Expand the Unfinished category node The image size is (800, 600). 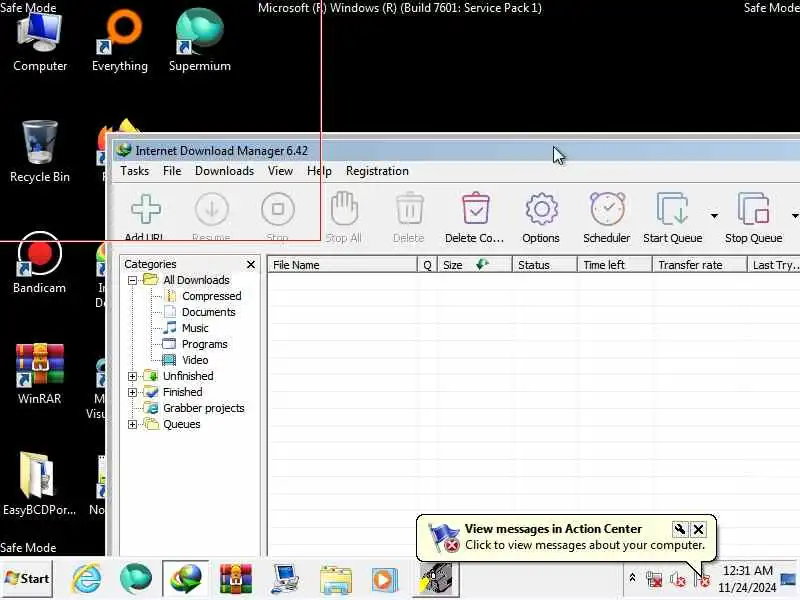(133, 376)
